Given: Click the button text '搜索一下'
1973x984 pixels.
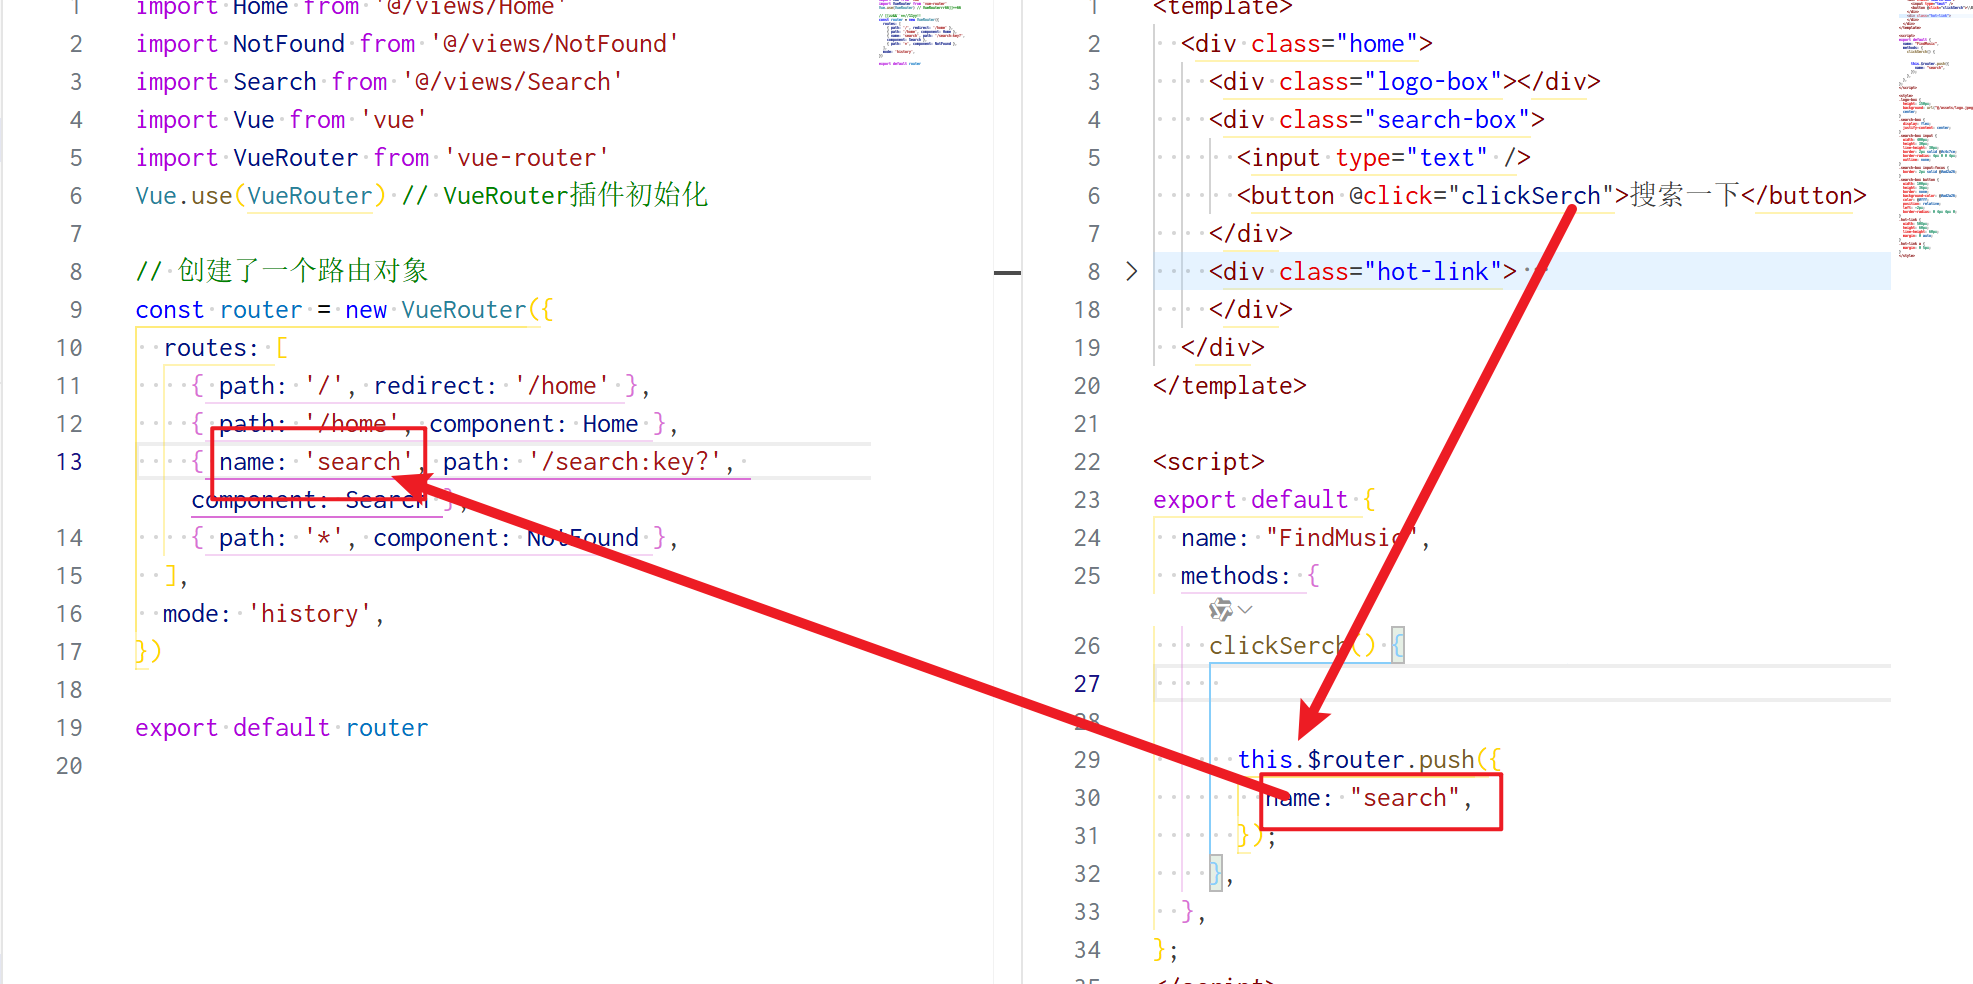Looking at the screenshot, I should tap(1685, 195).
